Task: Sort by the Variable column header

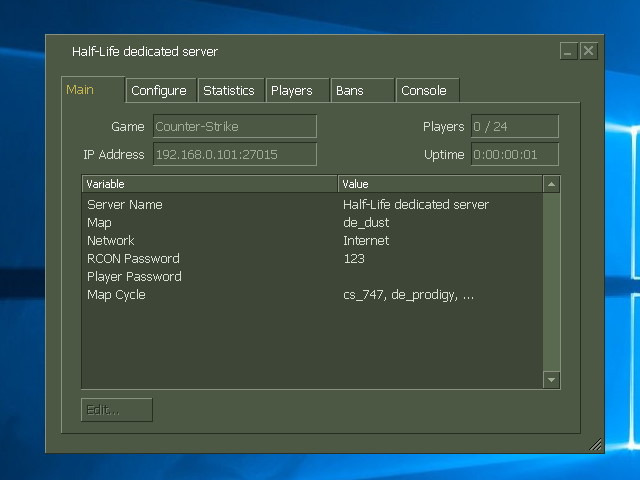Action: (210, 184)
